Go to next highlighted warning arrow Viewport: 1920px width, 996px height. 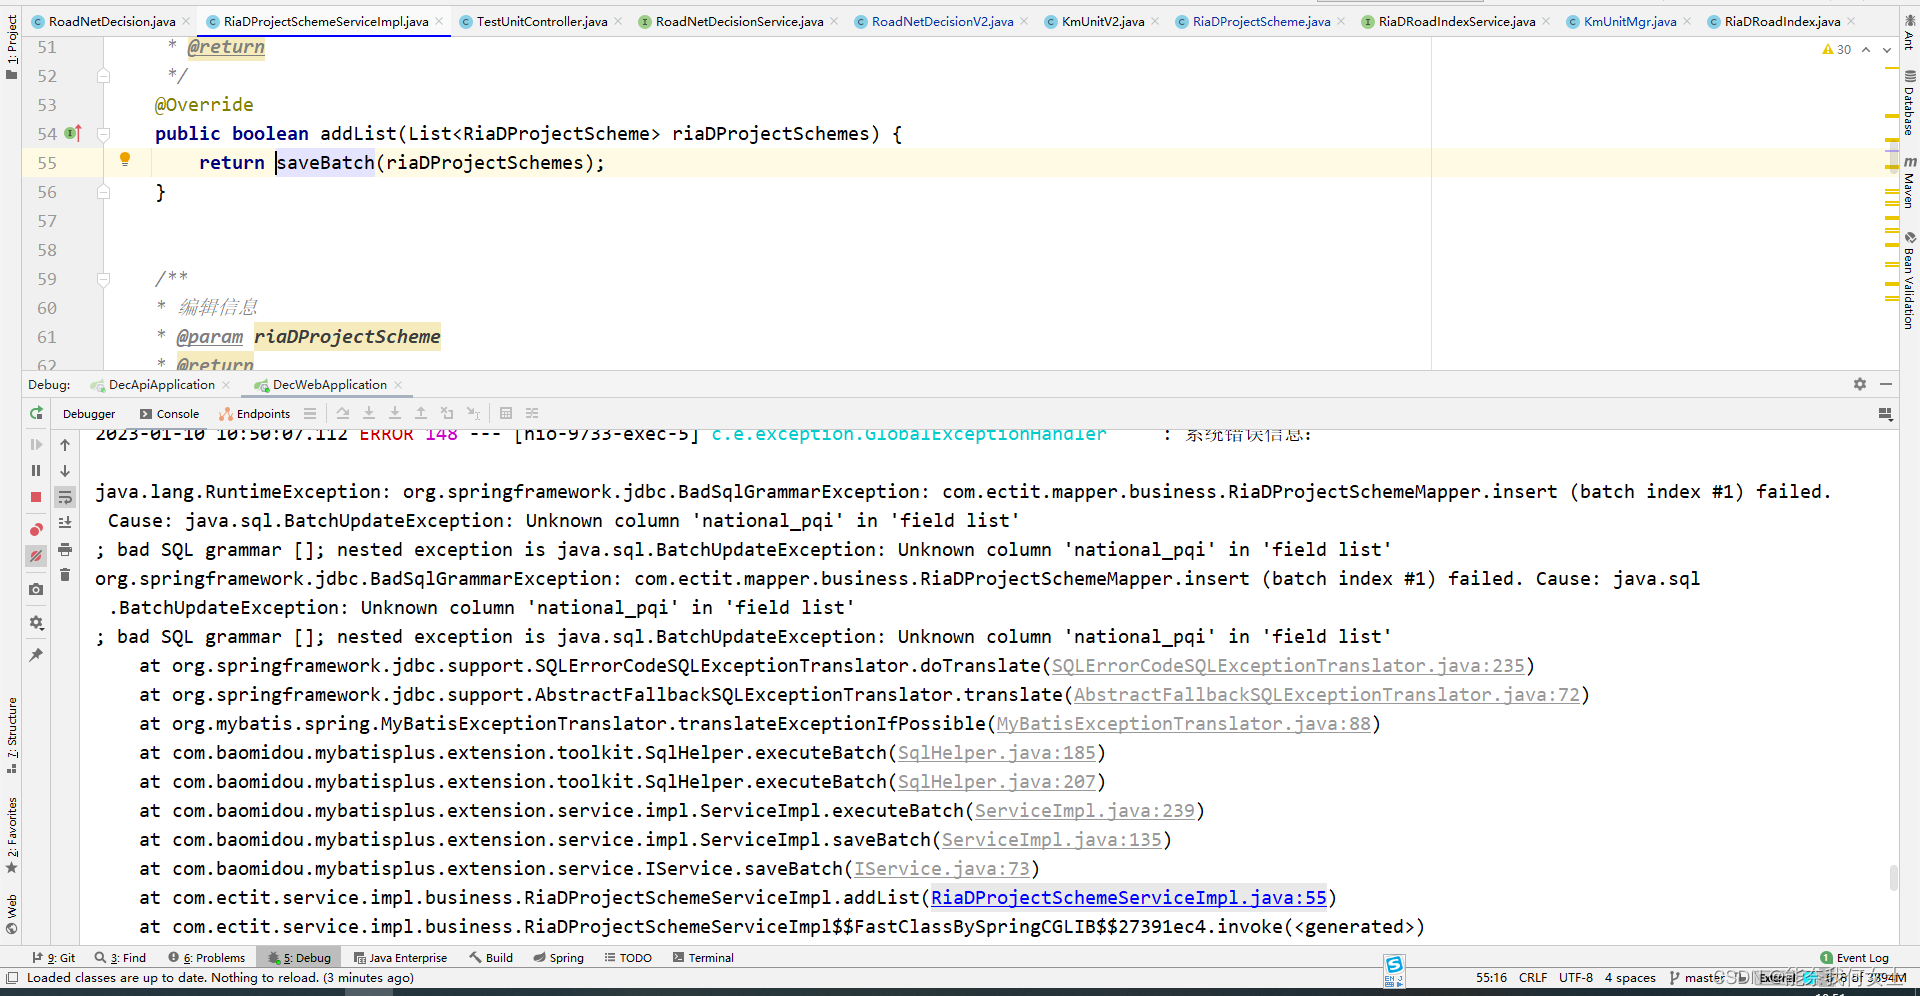(1887, 50)
